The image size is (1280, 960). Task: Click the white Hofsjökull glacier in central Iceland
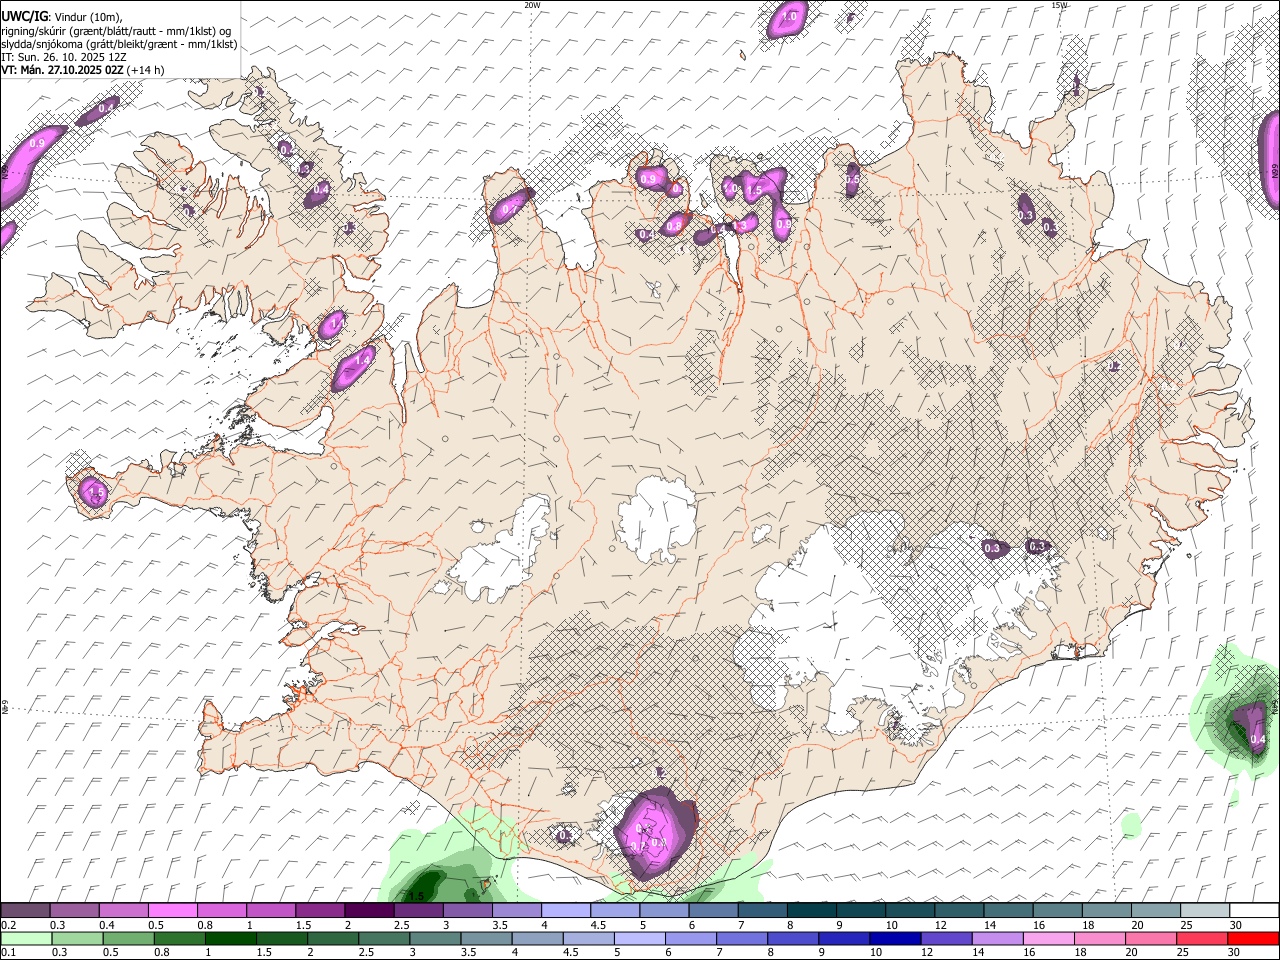coord(656,520)
